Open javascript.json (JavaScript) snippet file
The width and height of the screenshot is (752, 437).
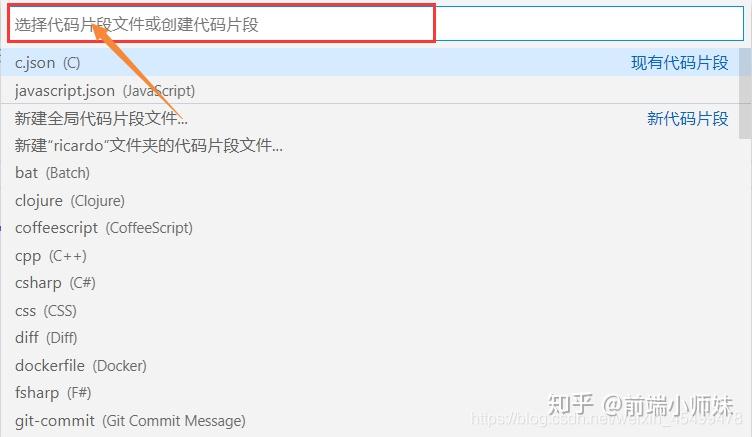pos(370,90)
